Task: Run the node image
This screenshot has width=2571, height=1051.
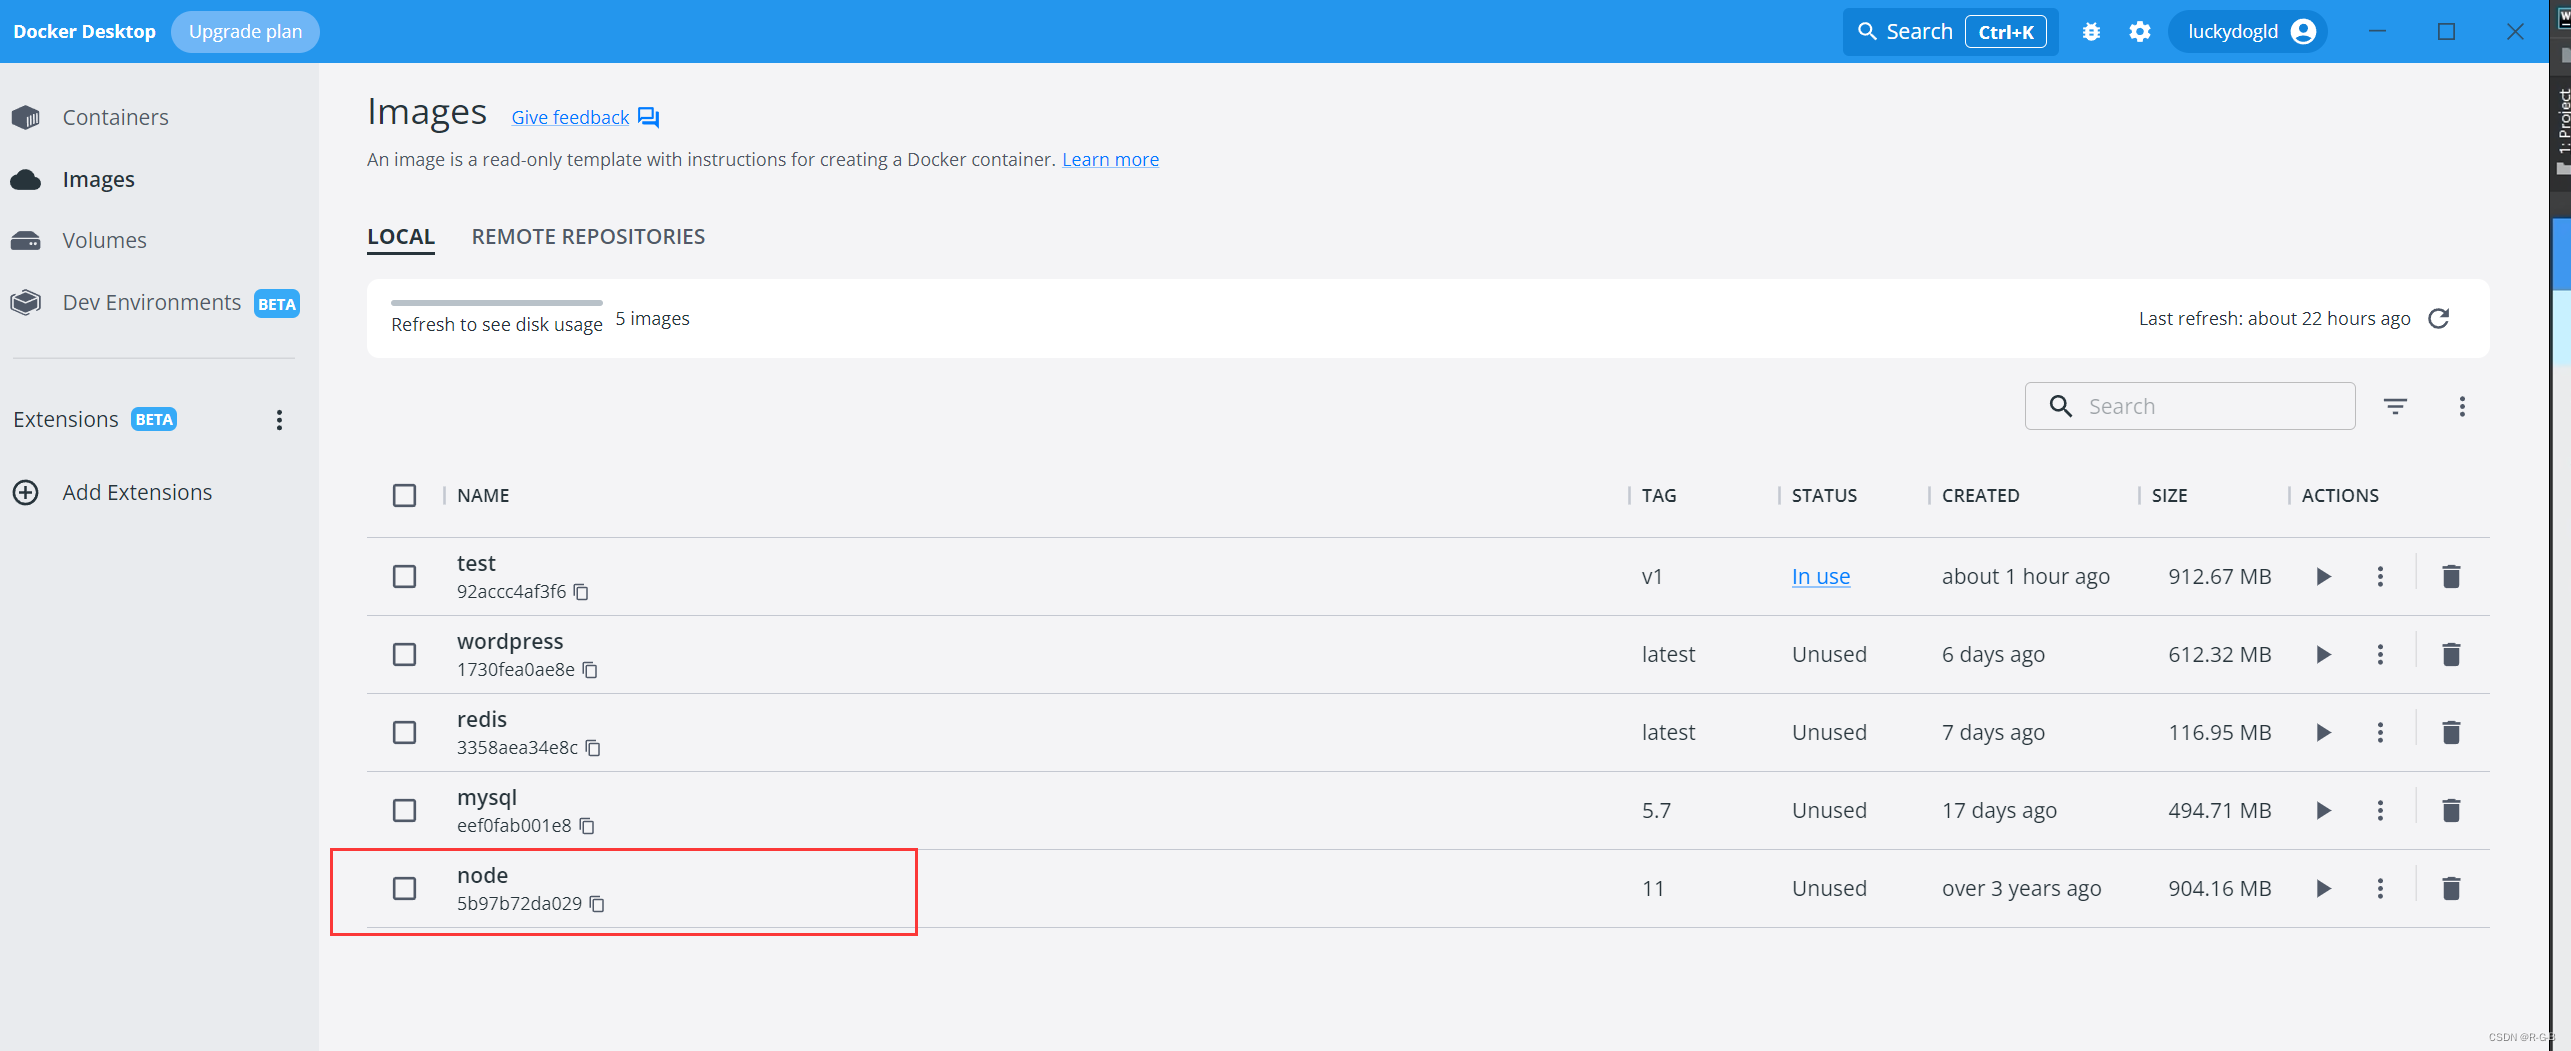Action: pyautogui.click(x=2324, y=888)
